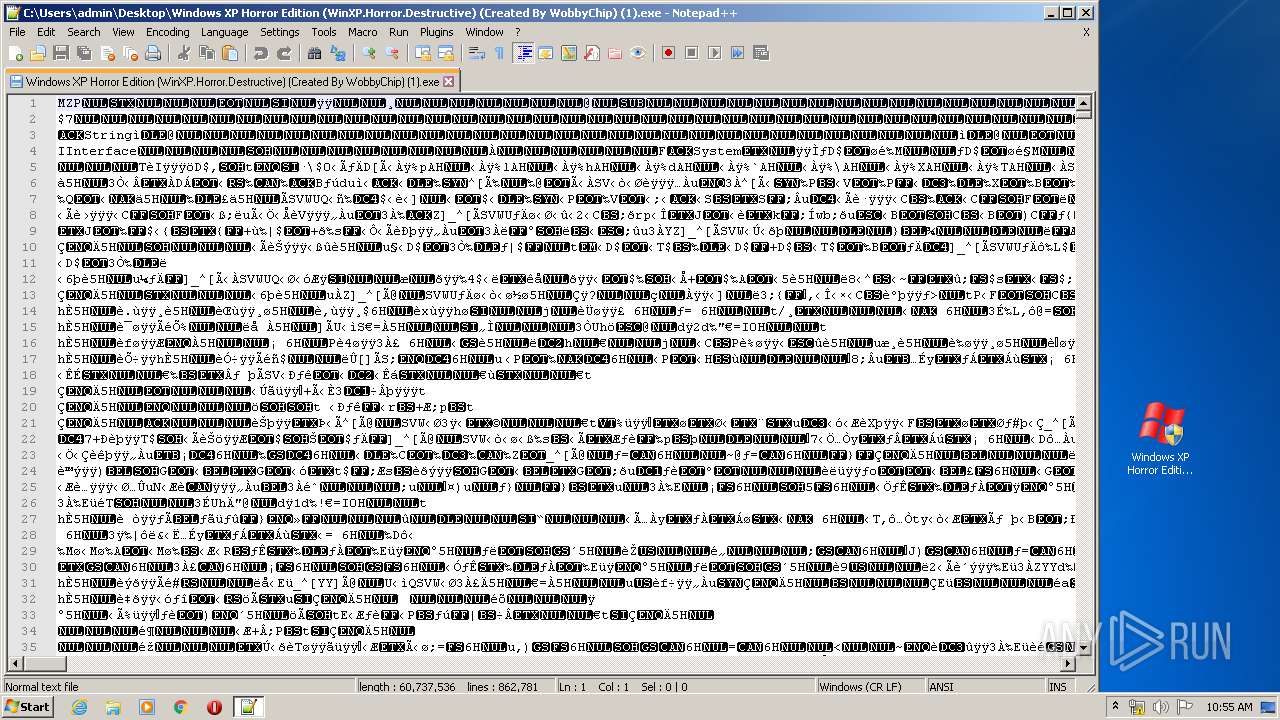Select Windows XP Horror Edition desktop icon
Image resolution: width=1280 pixels, height=720 pixels.
point(1160,438)
